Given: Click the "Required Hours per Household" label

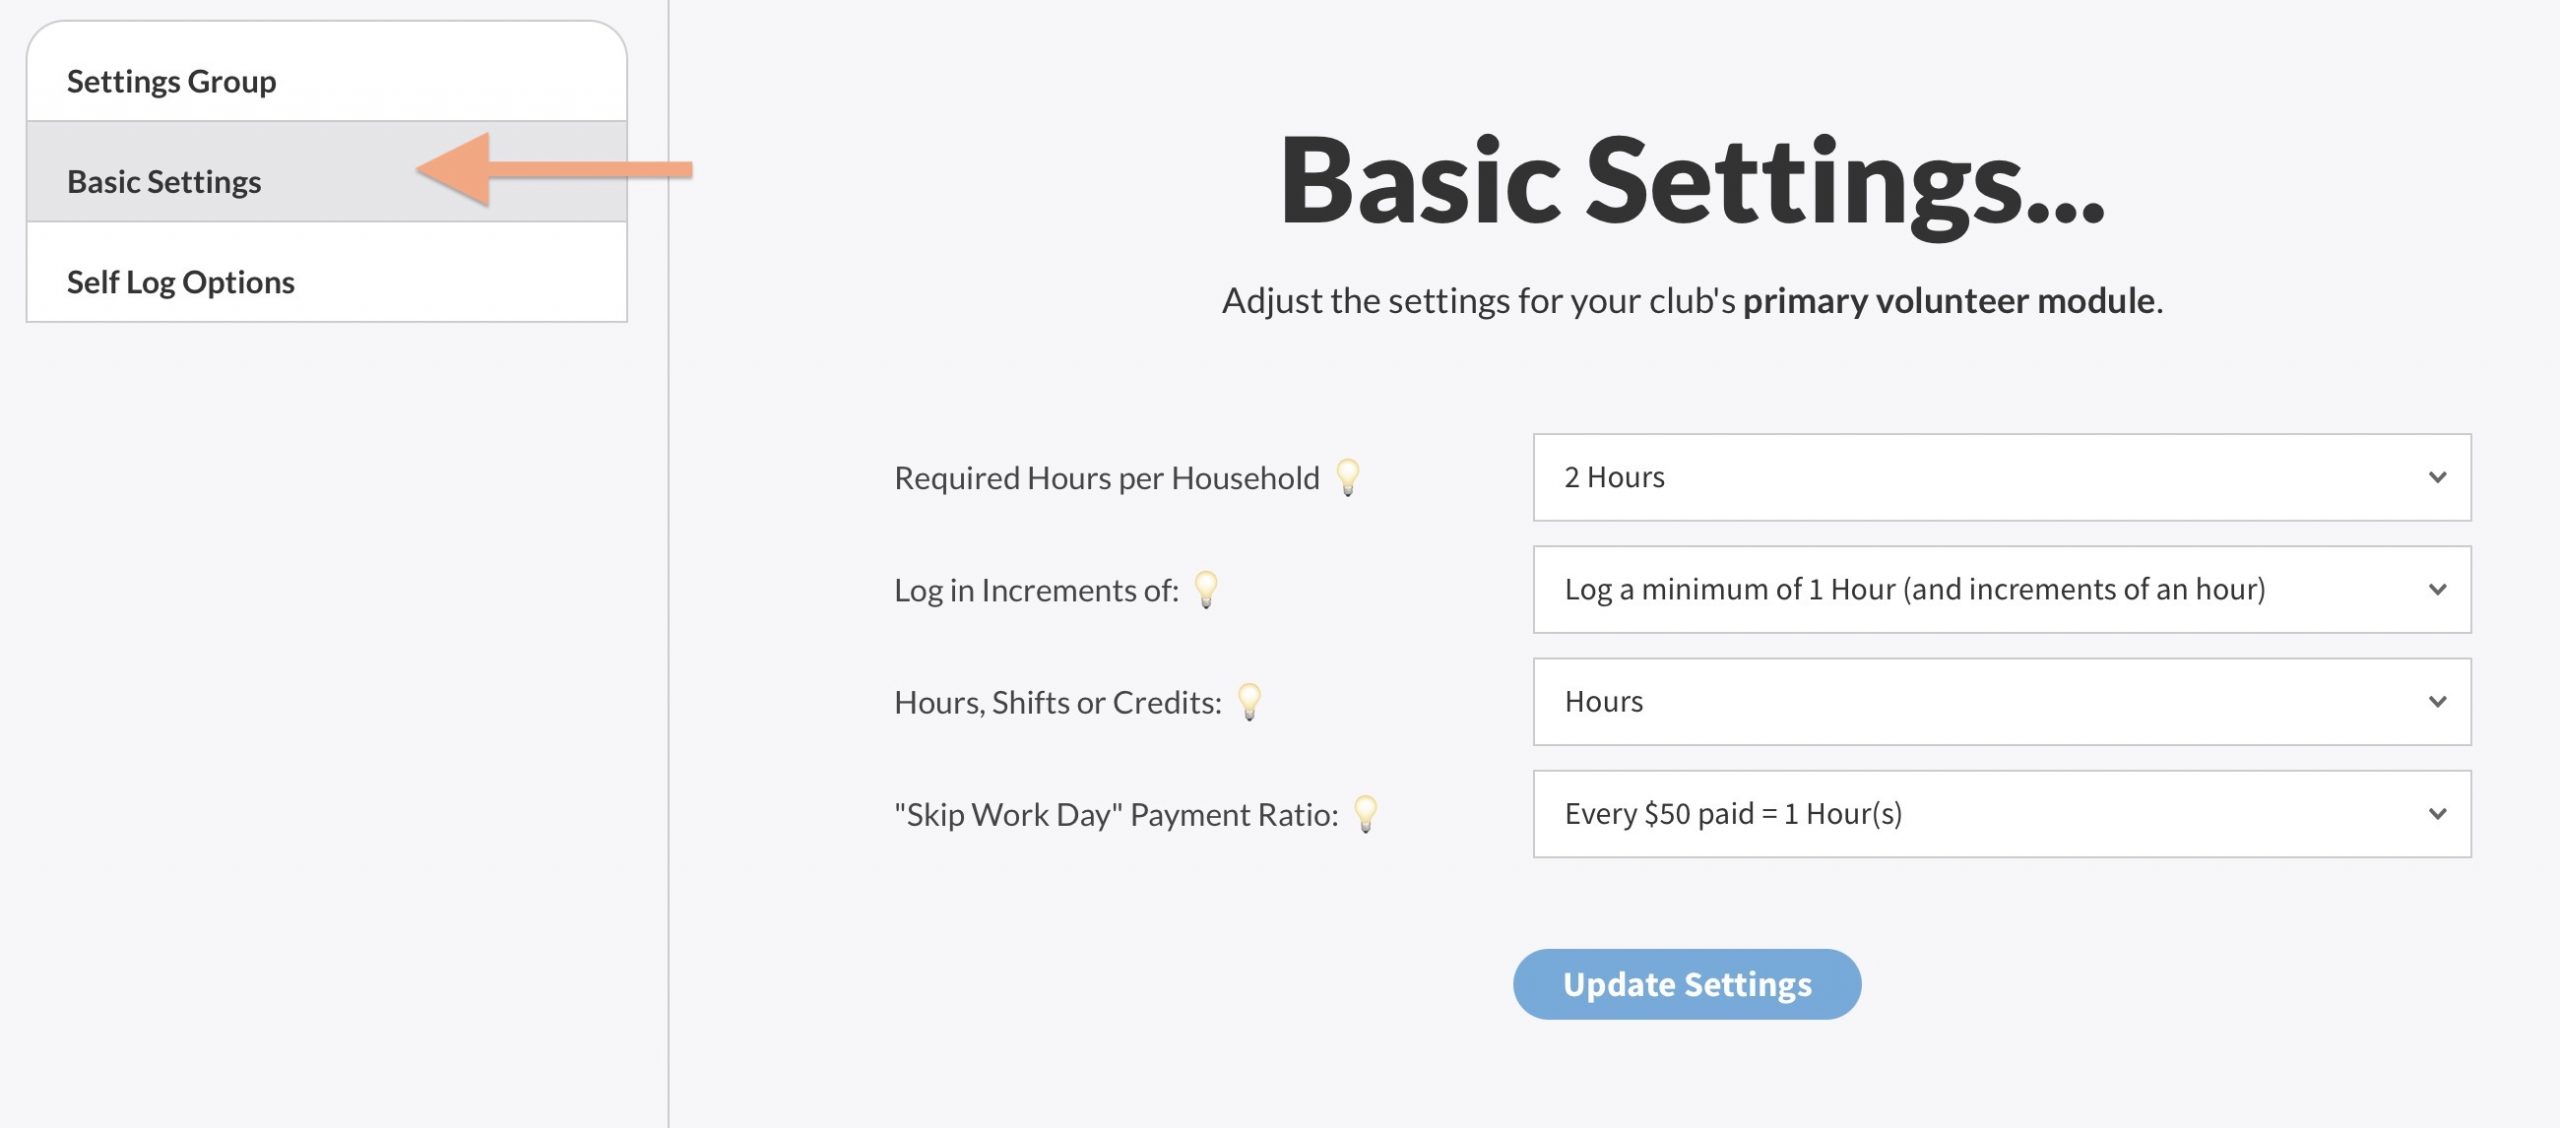Looking at the screenshot, I should tap(1106, 478).
